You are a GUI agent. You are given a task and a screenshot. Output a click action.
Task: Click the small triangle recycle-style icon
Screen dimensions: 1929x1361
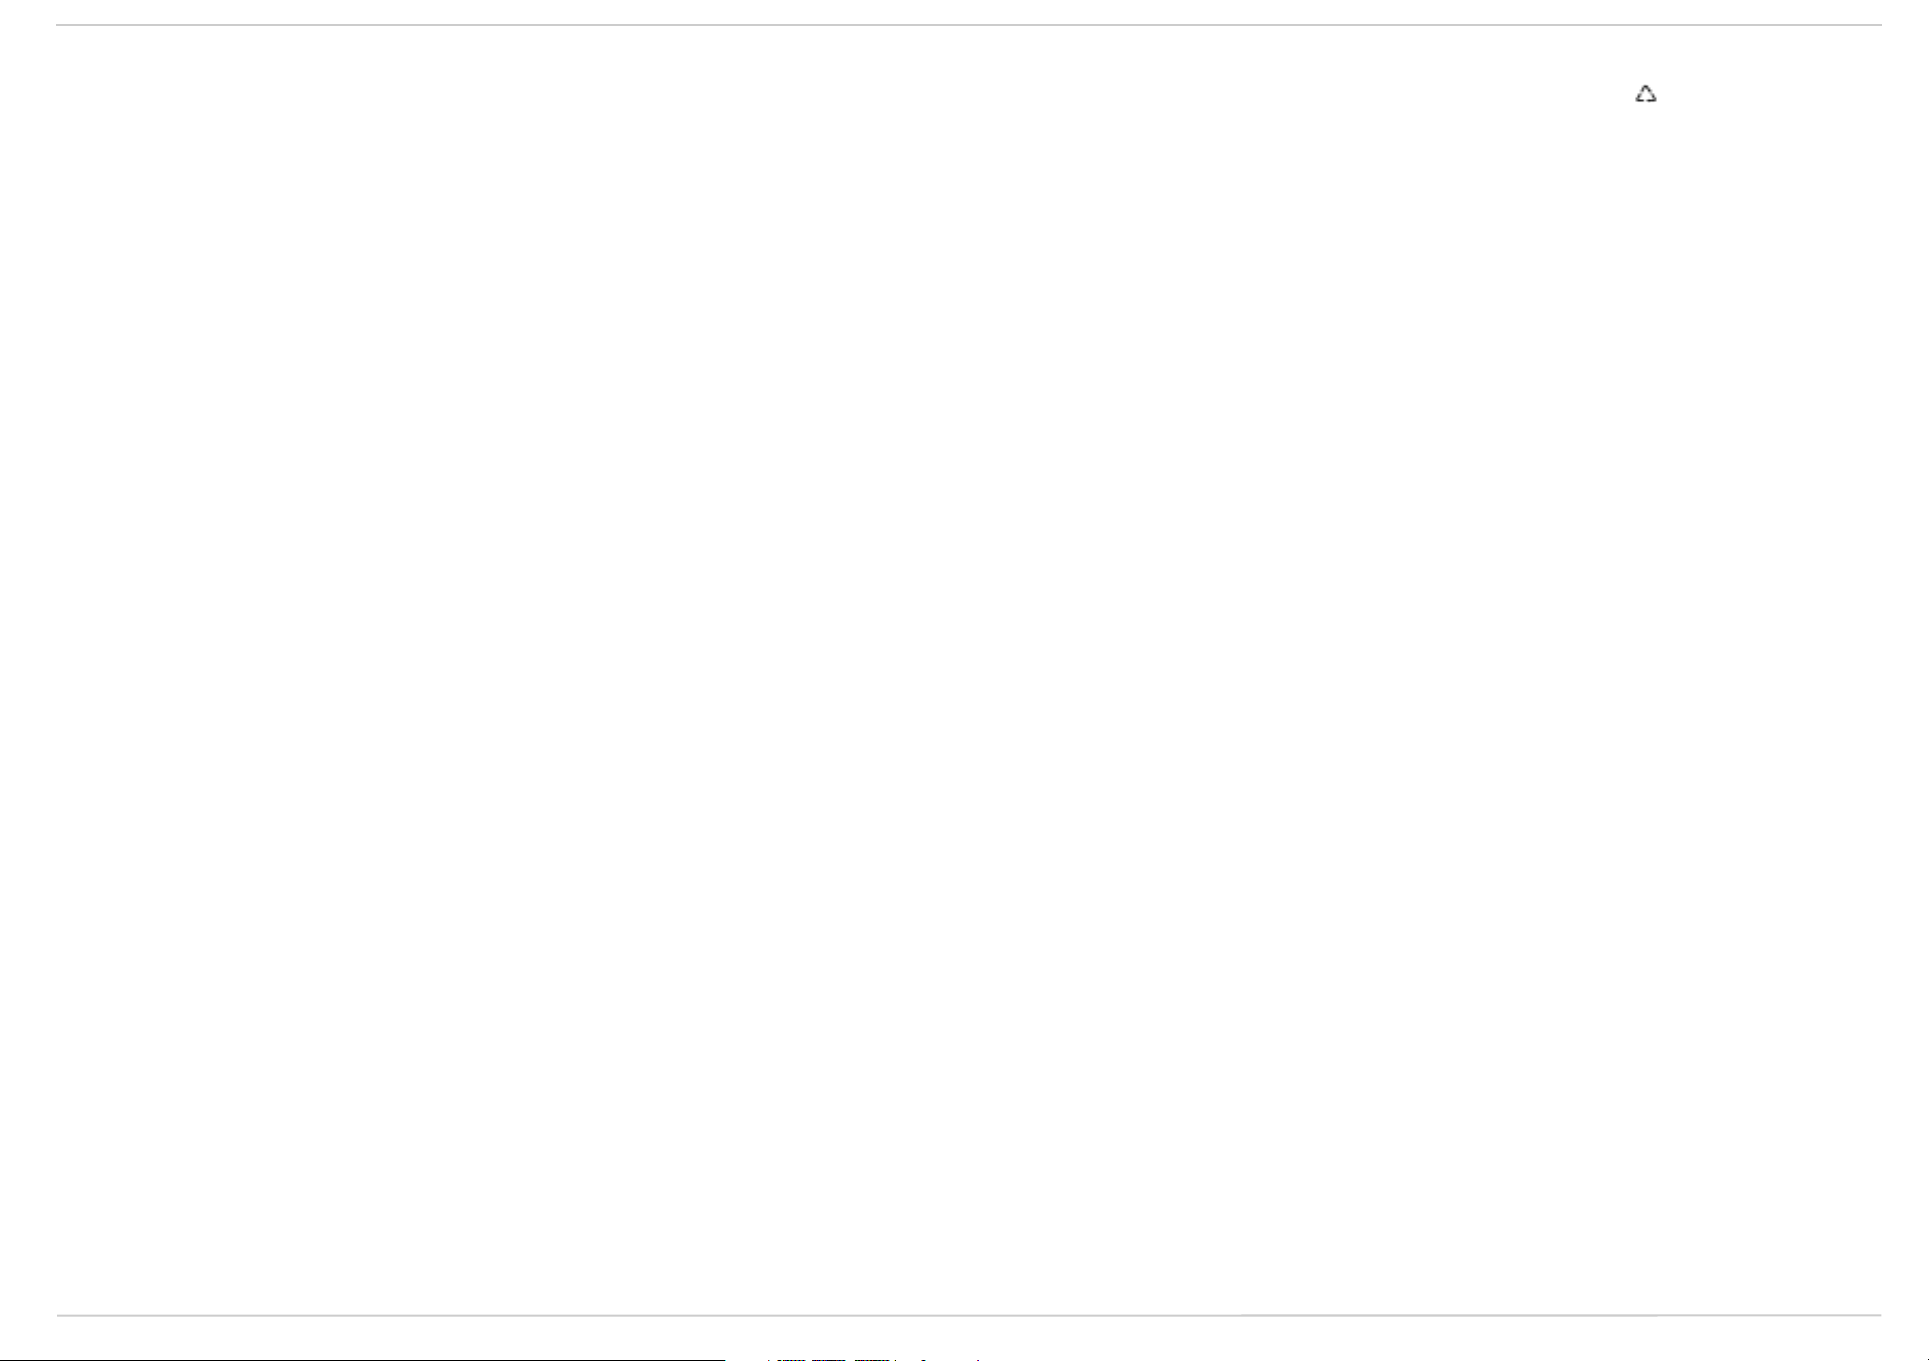pos(1645,94)
